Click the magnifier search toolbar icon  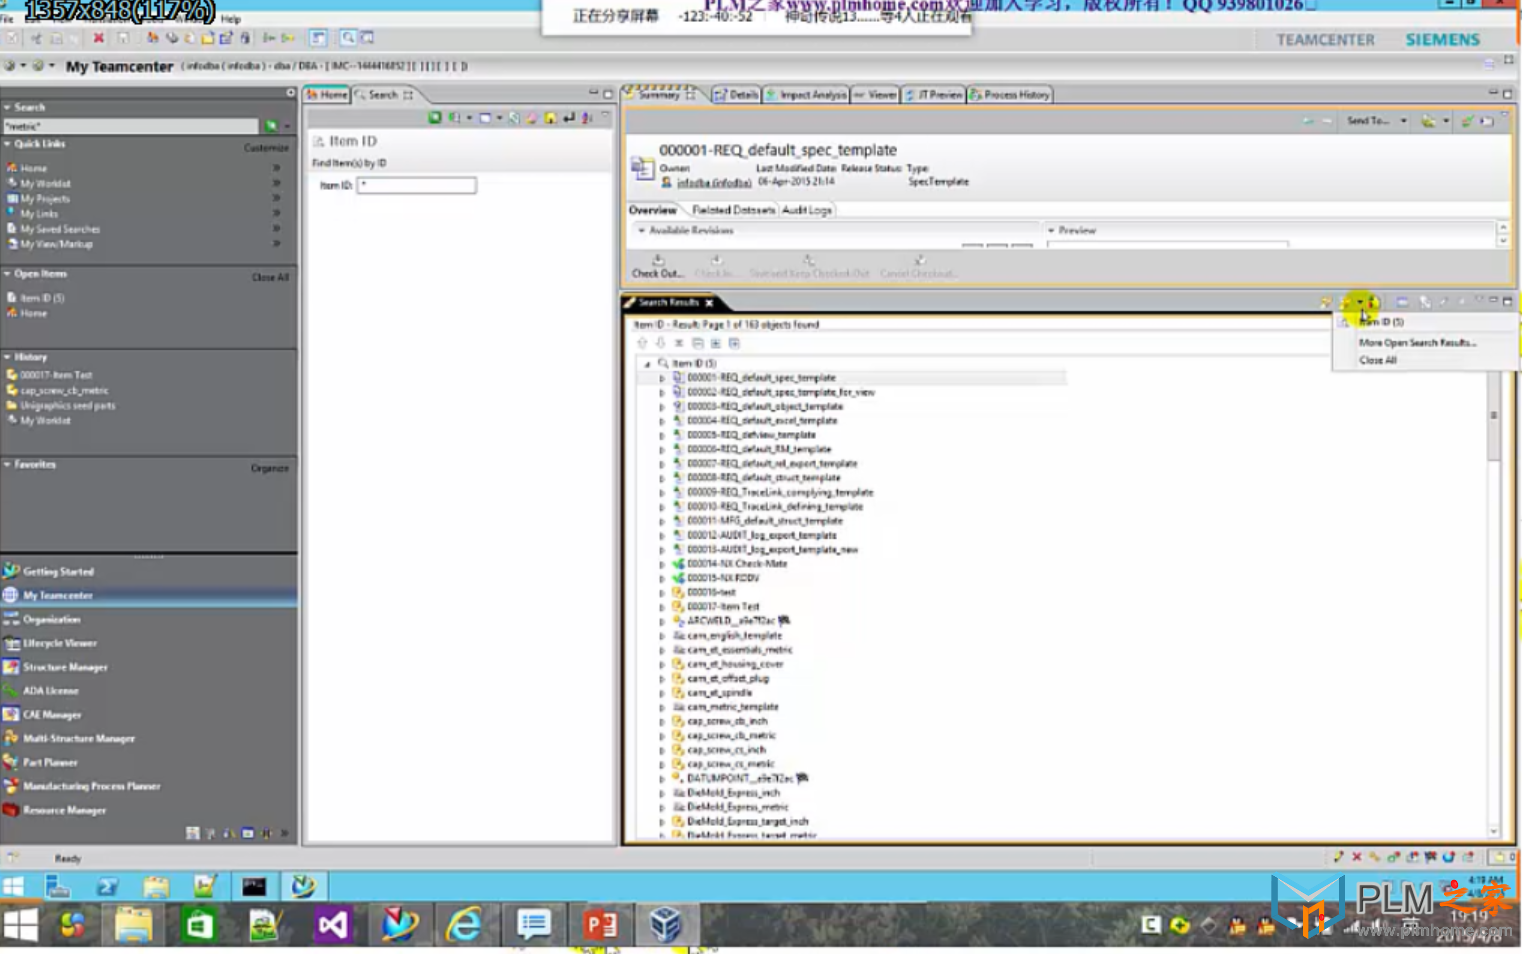tap(348, 38)
